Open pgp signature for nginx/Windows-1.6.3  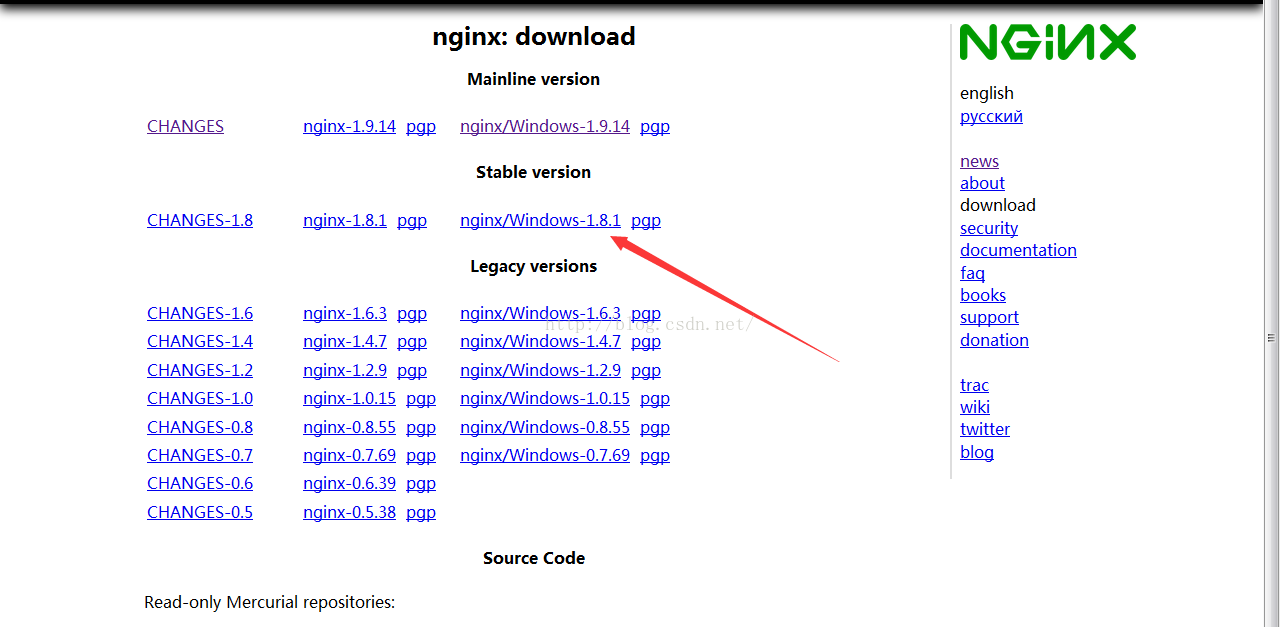pos(646,314)
